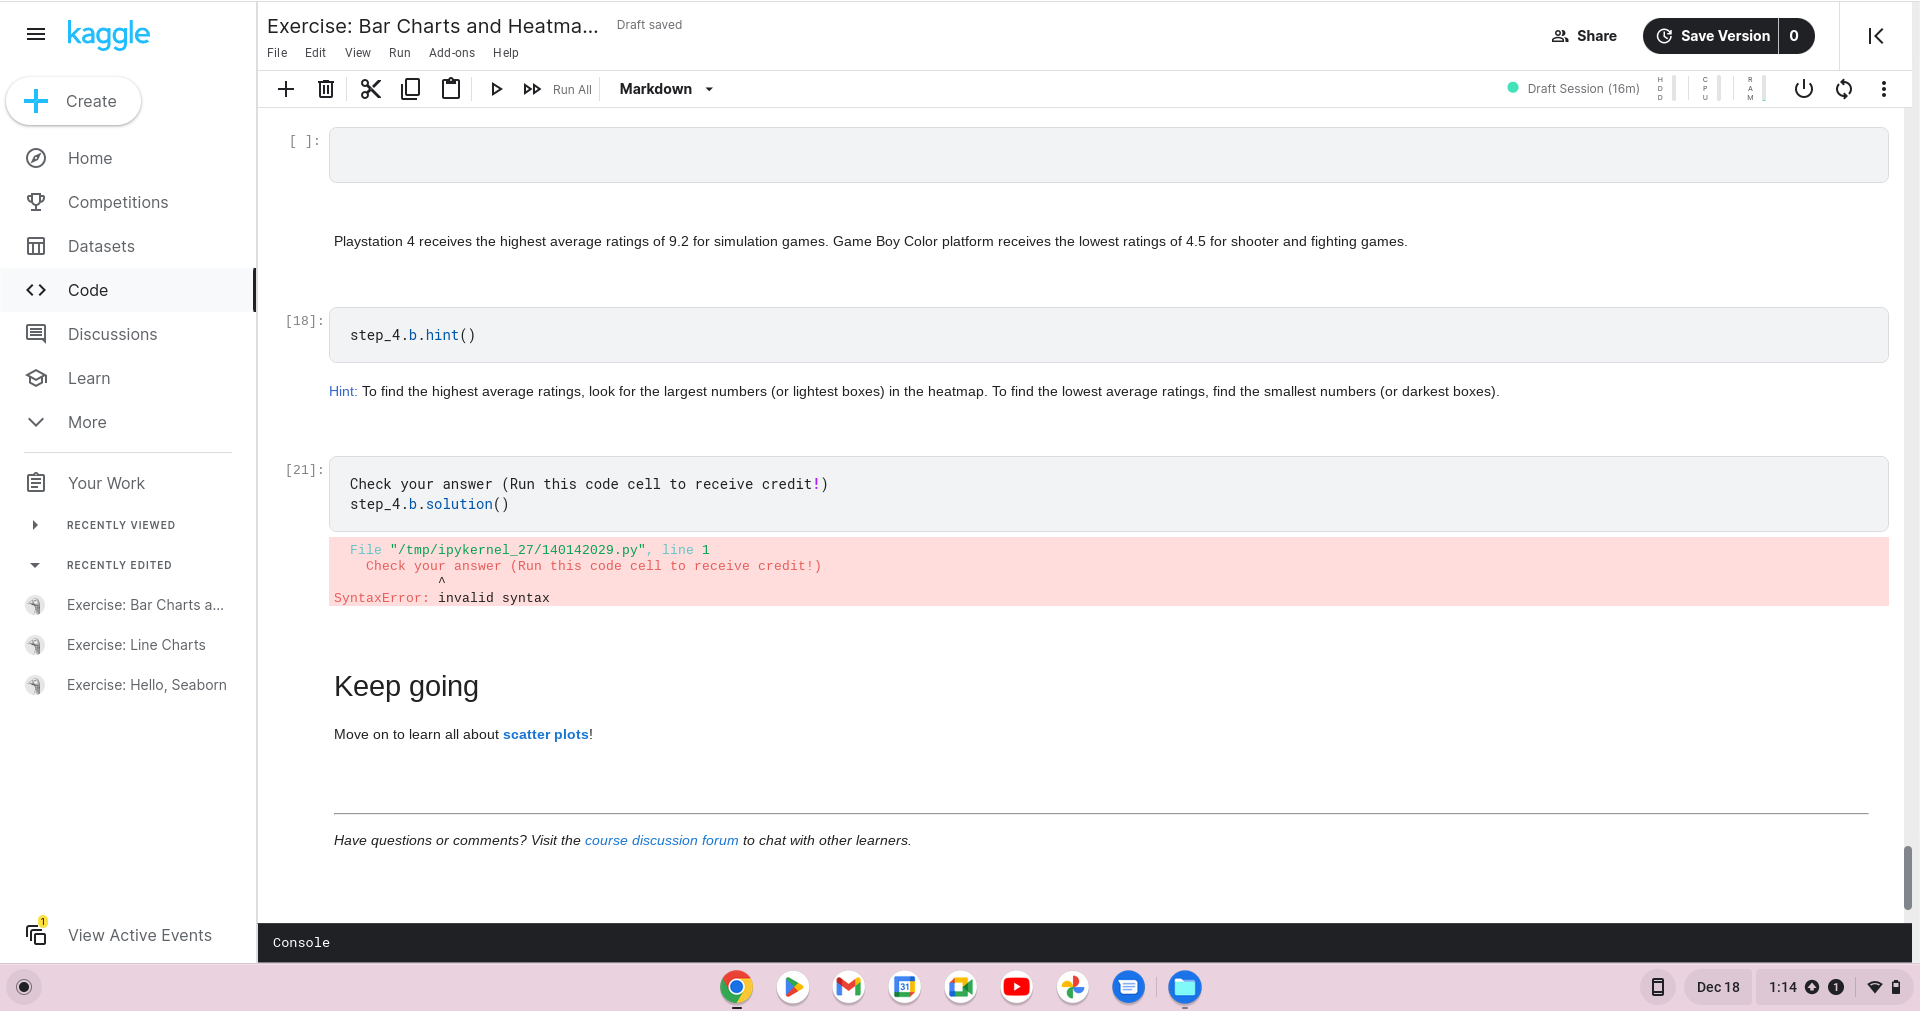
Task: Follow the scatter plots link
Action: (x=546, y=734)
